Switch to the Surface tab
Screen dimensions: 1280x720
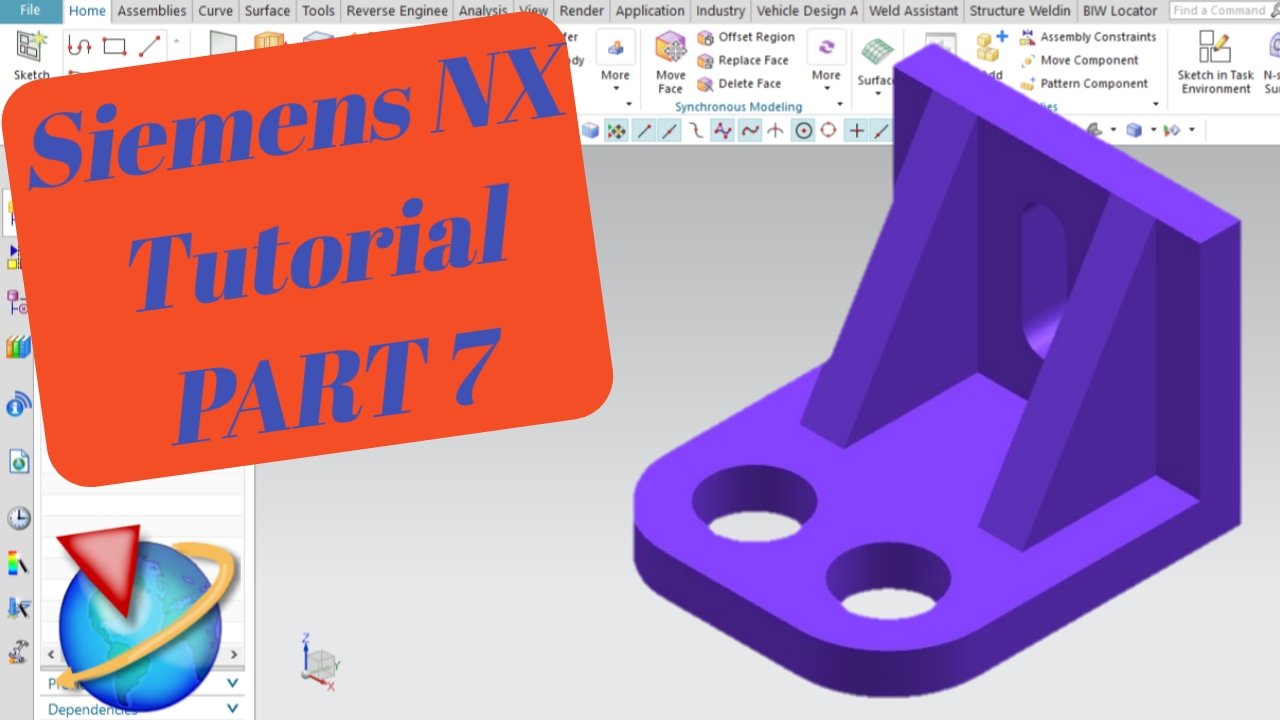point(268,11)
